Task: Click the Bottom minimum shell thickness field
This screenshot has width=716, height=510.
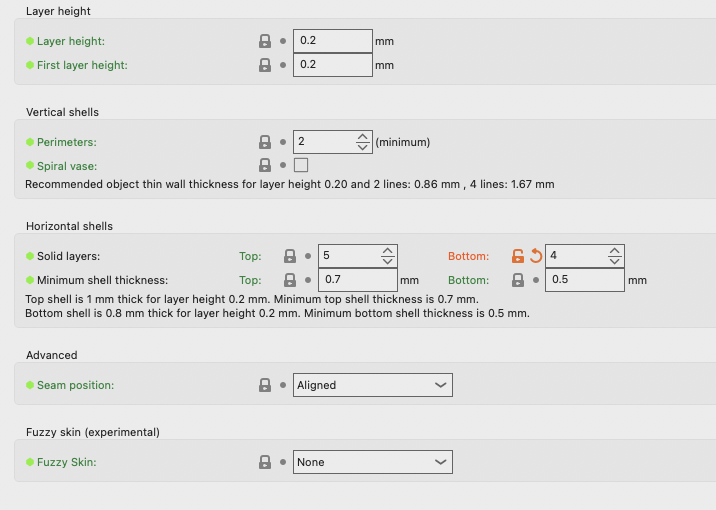Action: pos(586,280)
